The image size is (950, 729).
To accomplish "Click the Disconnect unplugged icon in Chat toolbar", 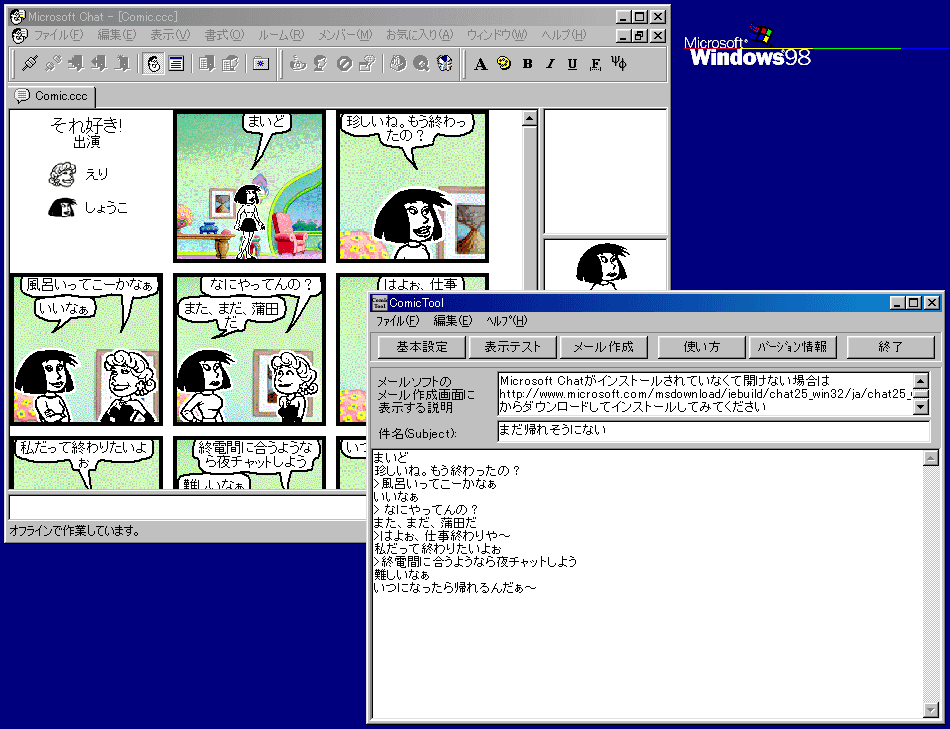I will tap(53, 63).
